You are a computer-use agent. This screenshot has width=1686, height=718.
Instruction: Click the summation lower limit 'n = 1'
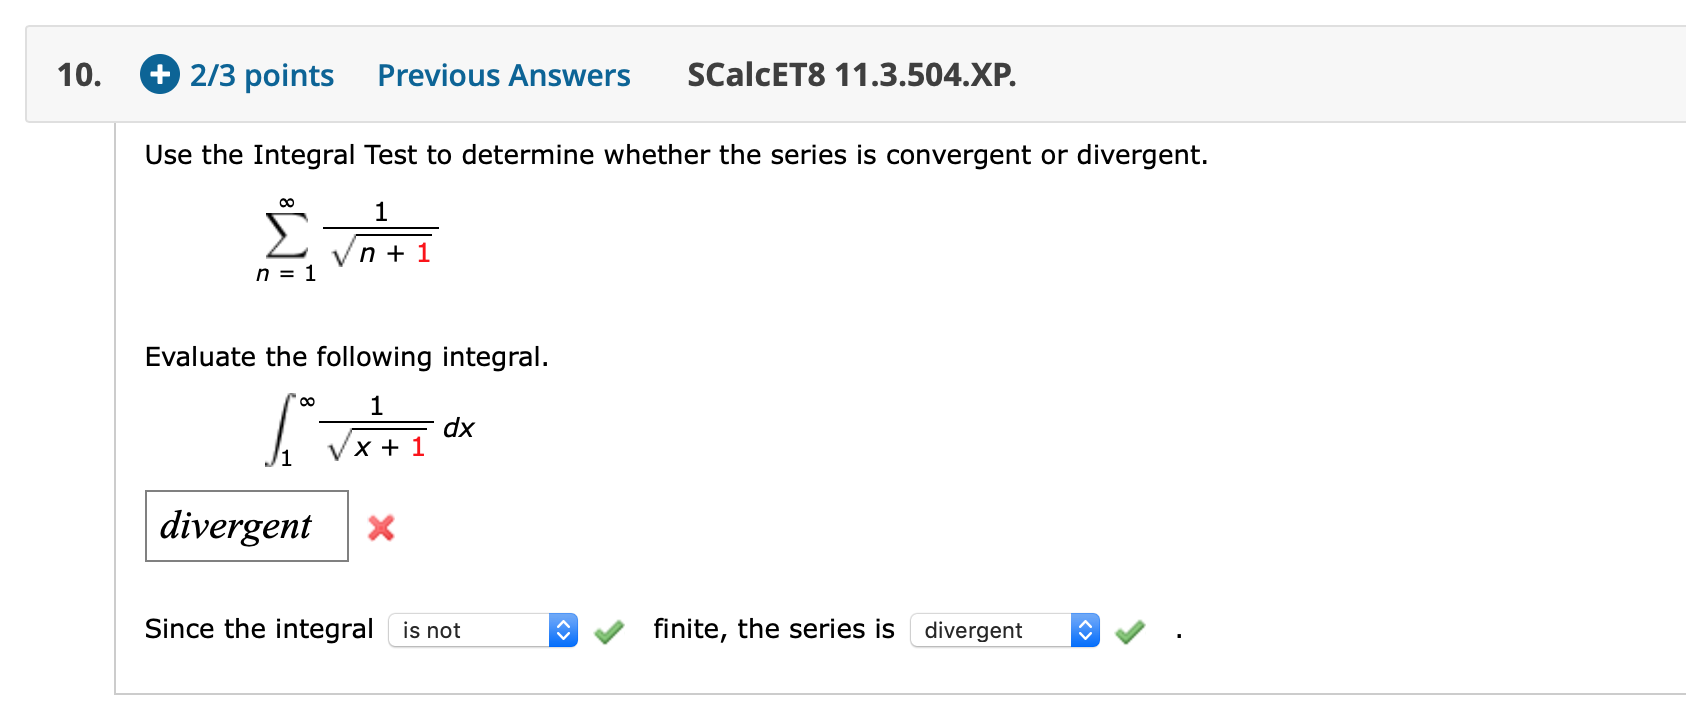point(285,273)
